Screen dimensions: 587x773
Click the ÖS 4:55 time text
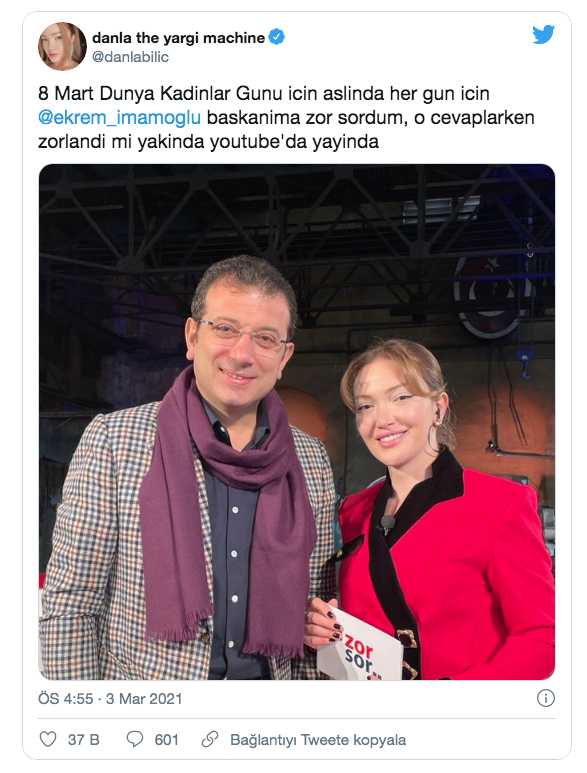tap(66, 699)
